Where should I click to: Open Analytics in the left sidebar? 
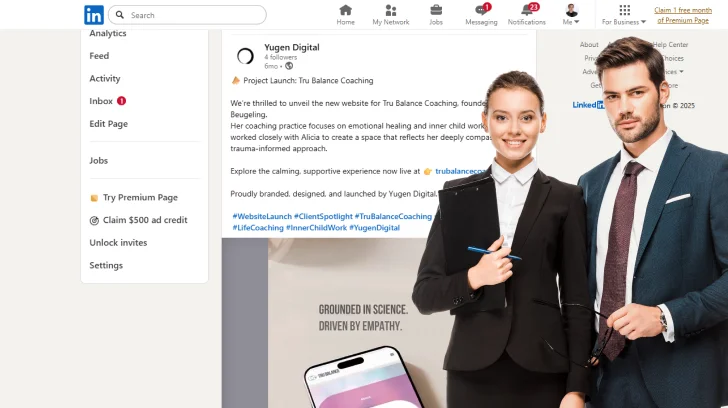click(x=108, y=34)
